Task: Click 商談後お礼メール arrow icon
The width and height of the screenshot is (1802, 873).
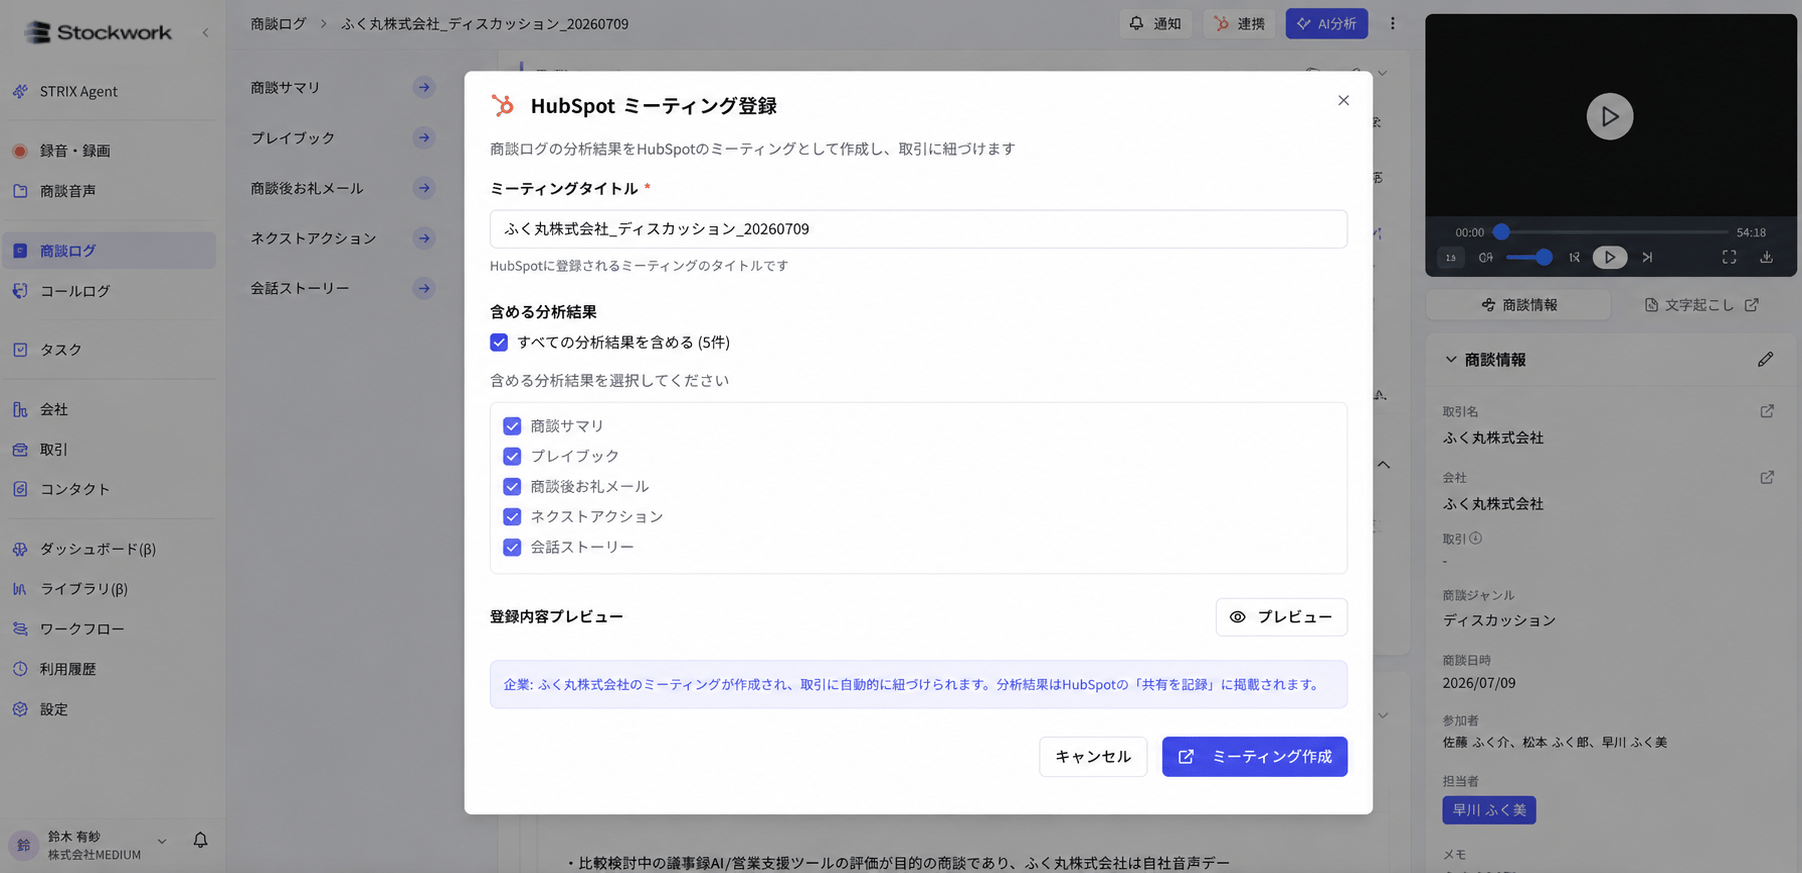Action: (424, 188)
